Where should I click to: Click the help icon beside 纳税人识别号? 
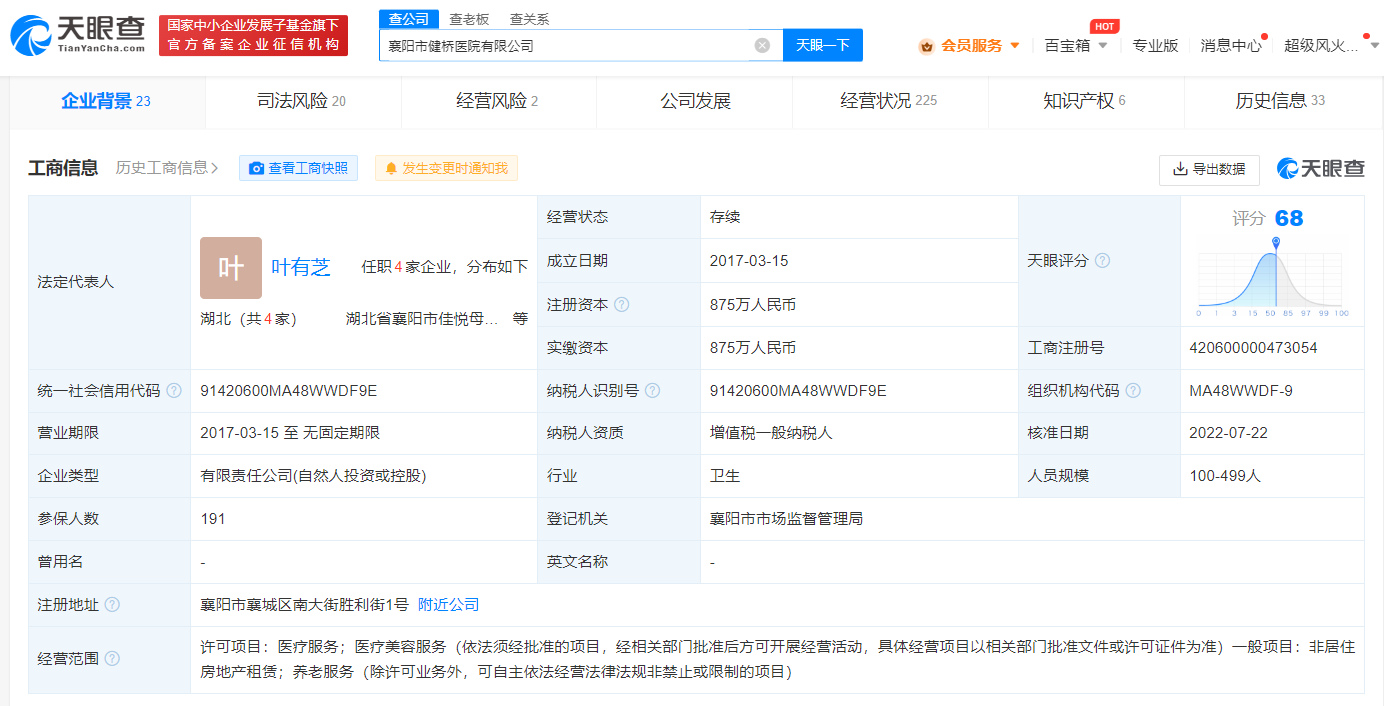653,390
